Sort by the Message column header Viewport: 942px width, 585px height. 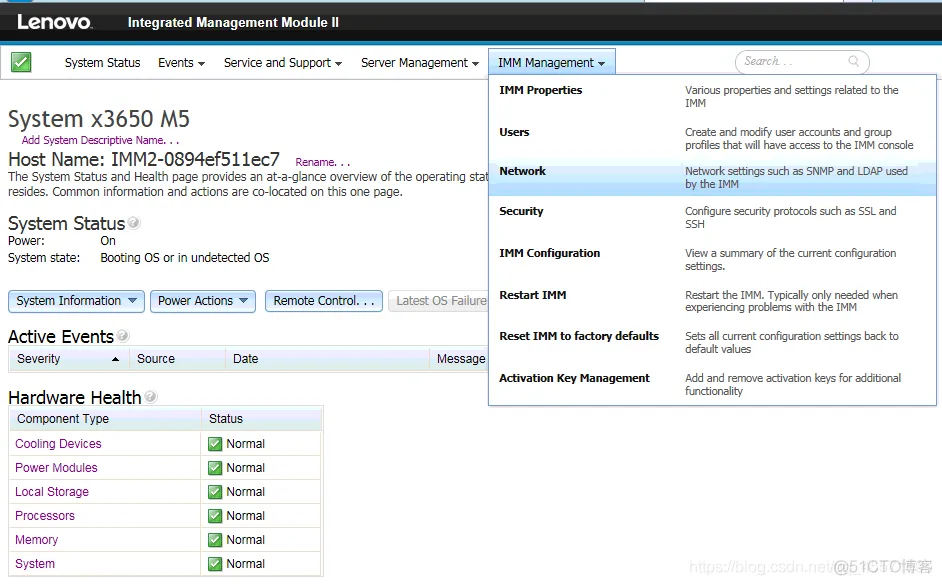[x=460, y=359]
